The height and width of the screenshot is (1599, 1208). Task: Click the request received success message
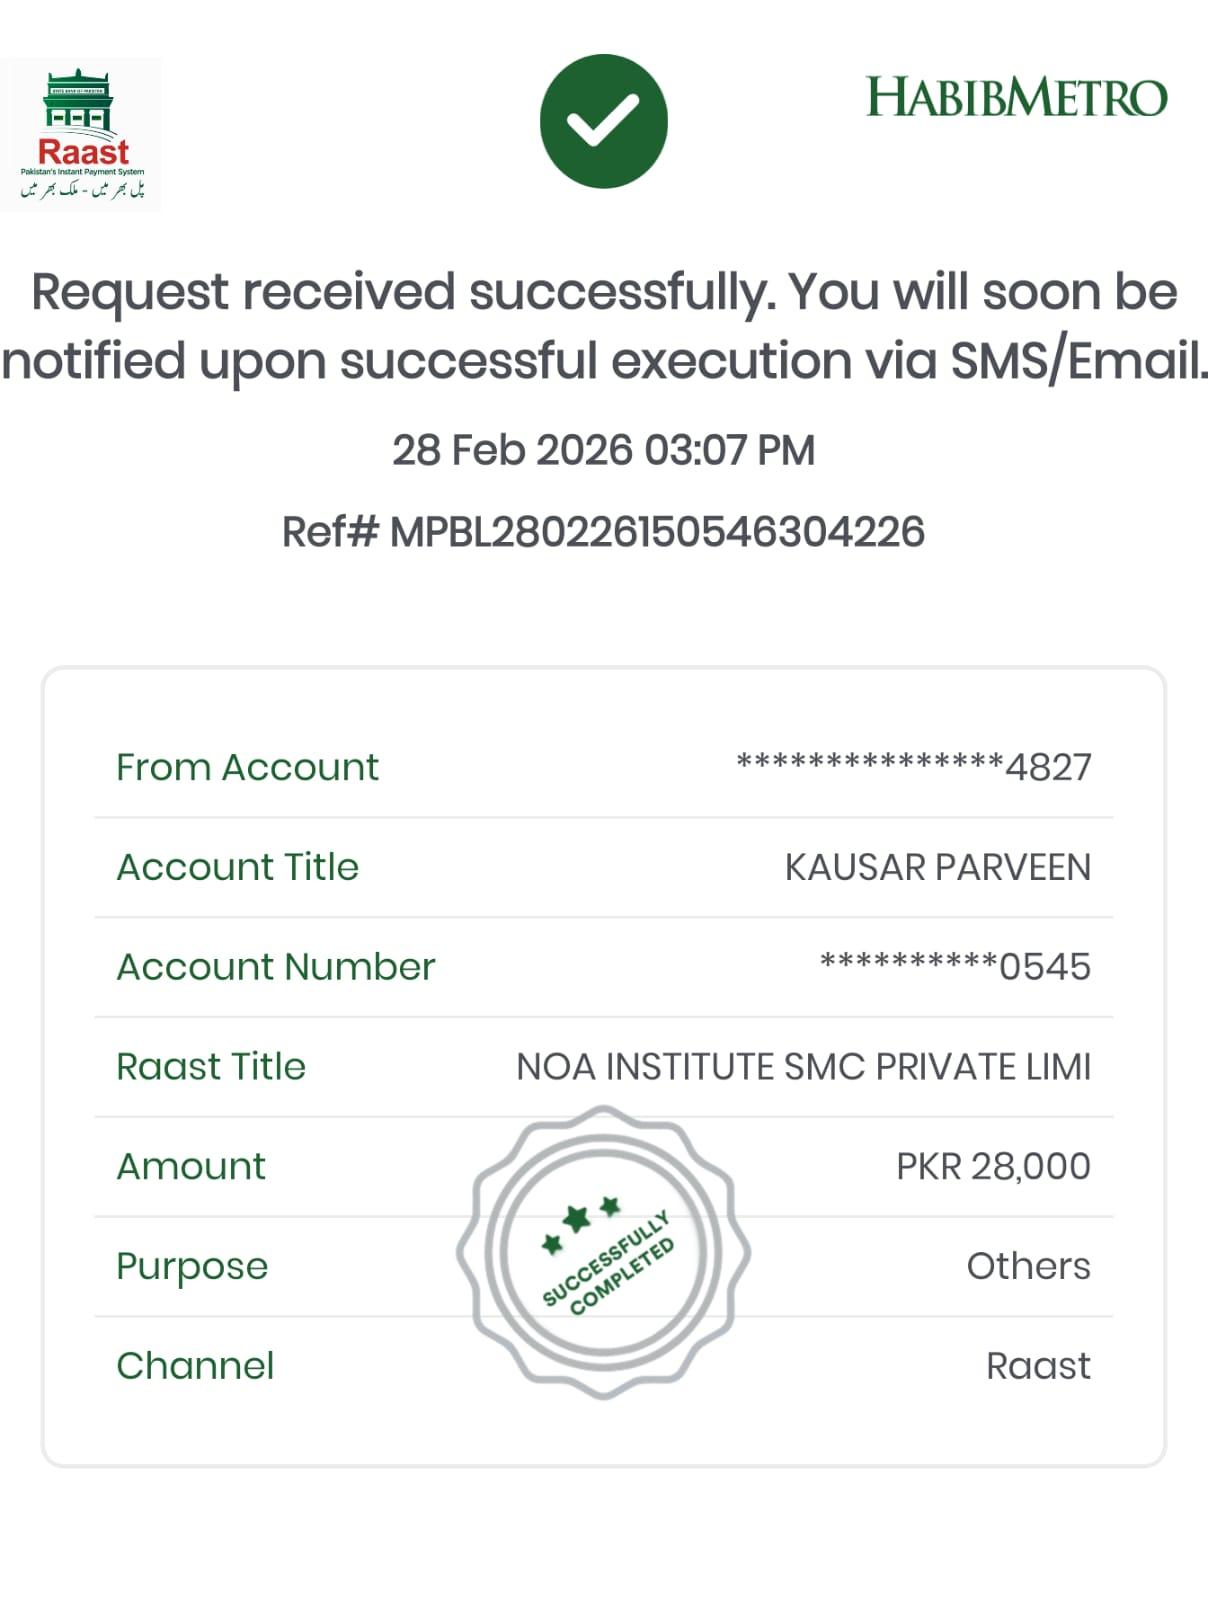click(604, 326)
